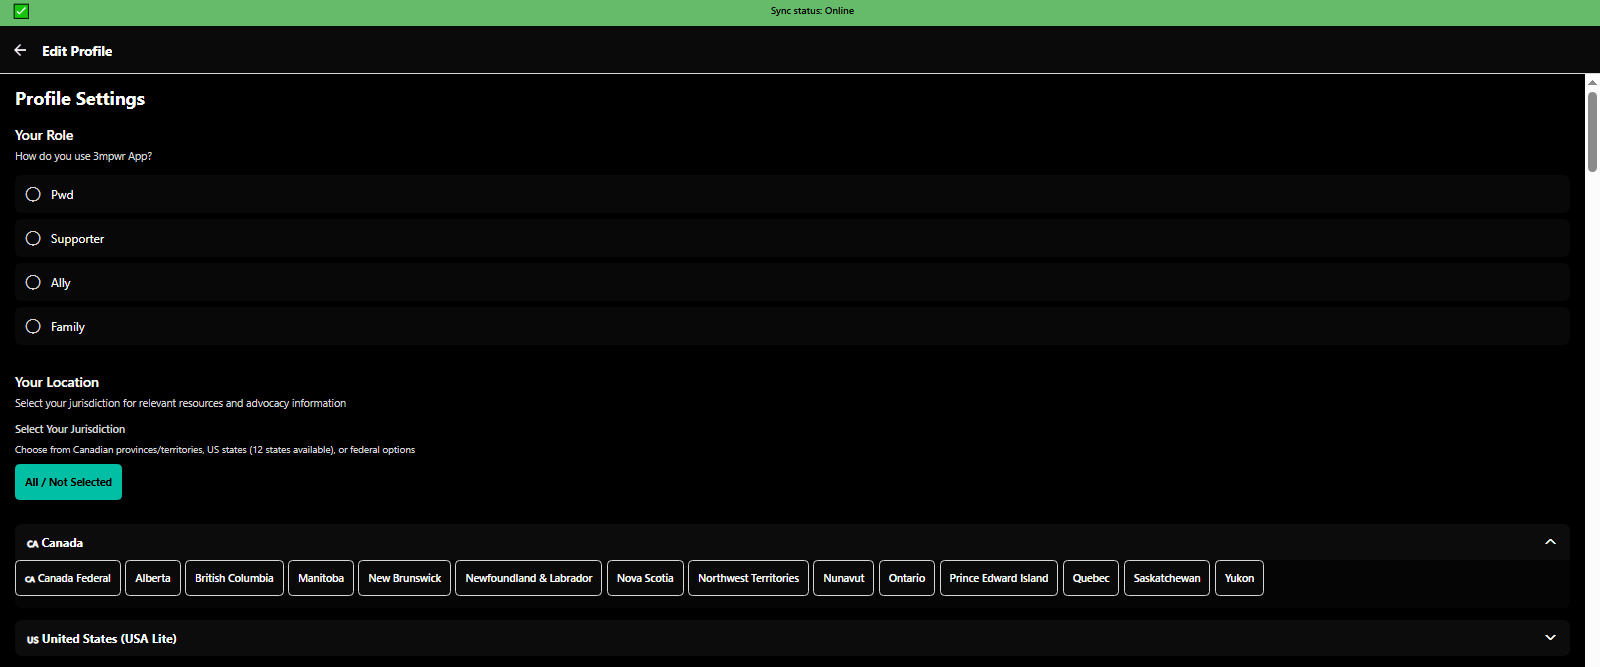Choose Manitoba jurisdiction

coord(321,578)
